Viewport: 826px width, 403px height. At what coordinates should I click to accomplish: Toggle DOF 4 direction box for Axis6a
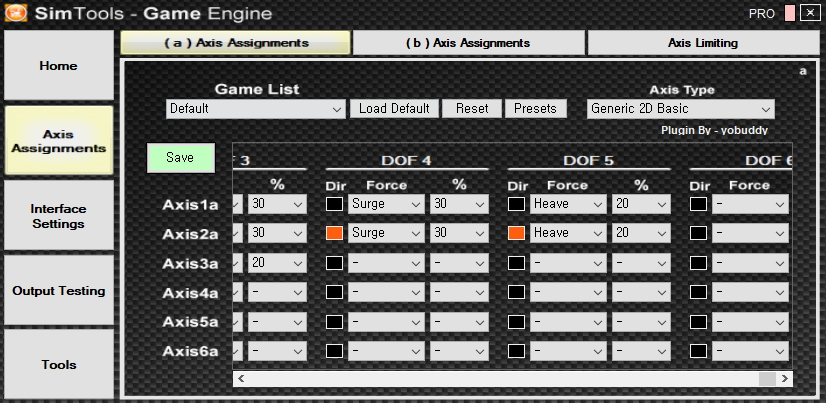click(335, 351)
